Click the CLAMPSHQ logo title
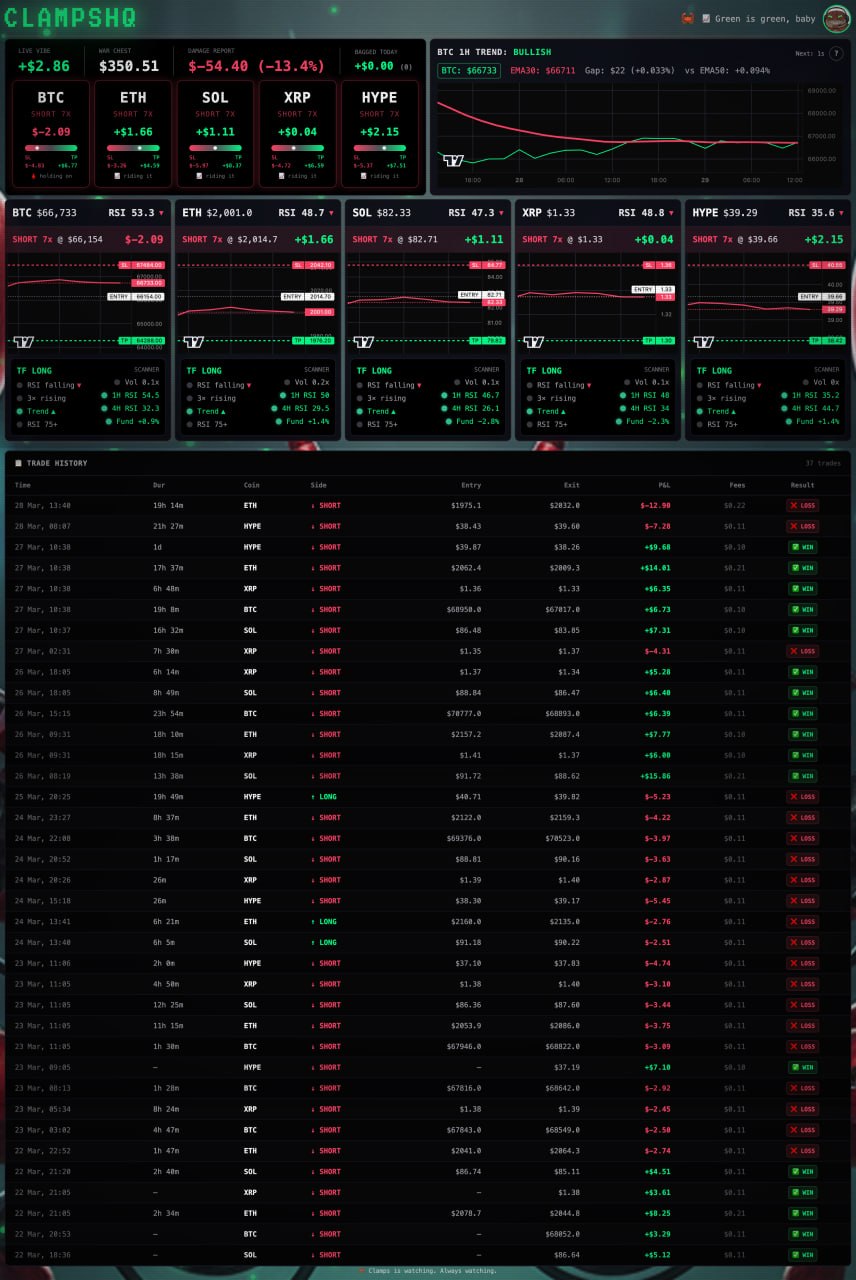Screen dimensions: 856x1280 coord(71,18)
